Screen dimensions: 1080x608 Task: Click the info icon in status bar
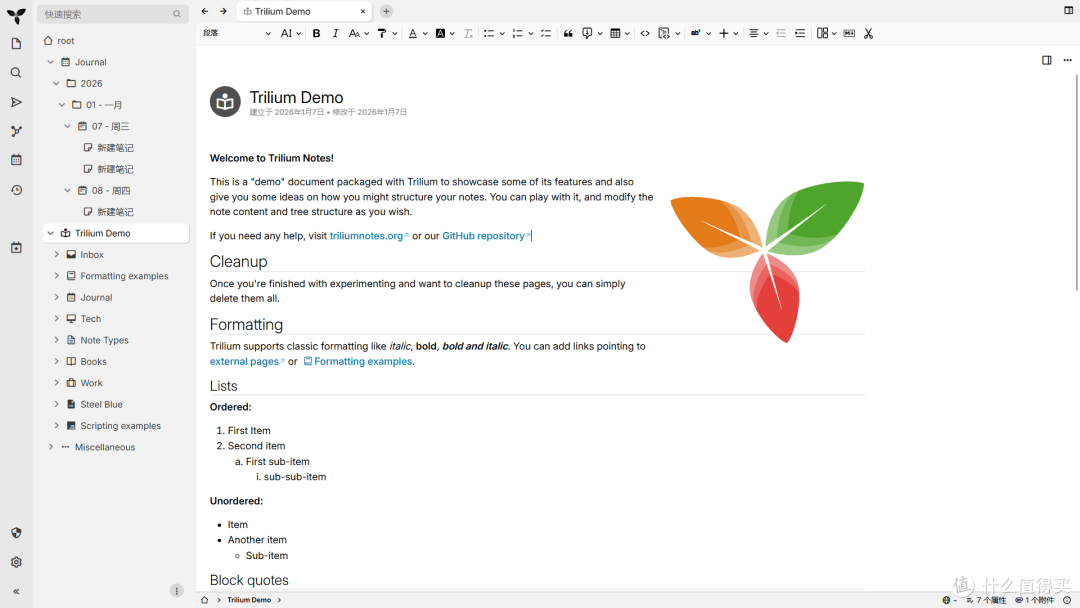(1067, 600)
